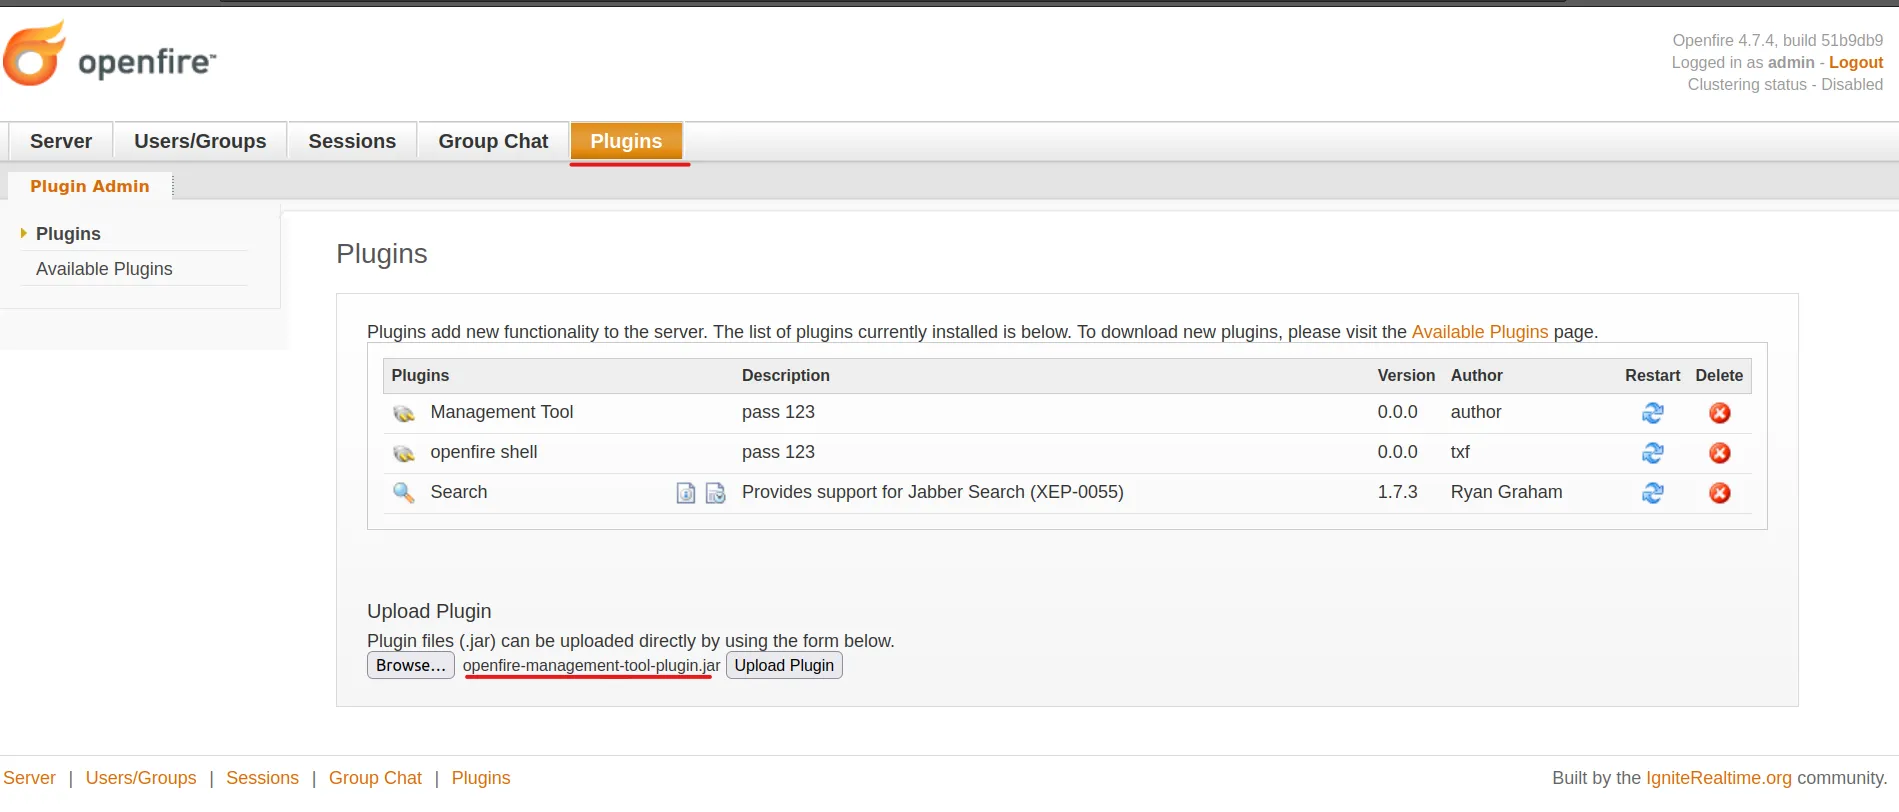1899x812 pixels.
Task: Click the Upload Plugin heading
Action: coord(429,611)
